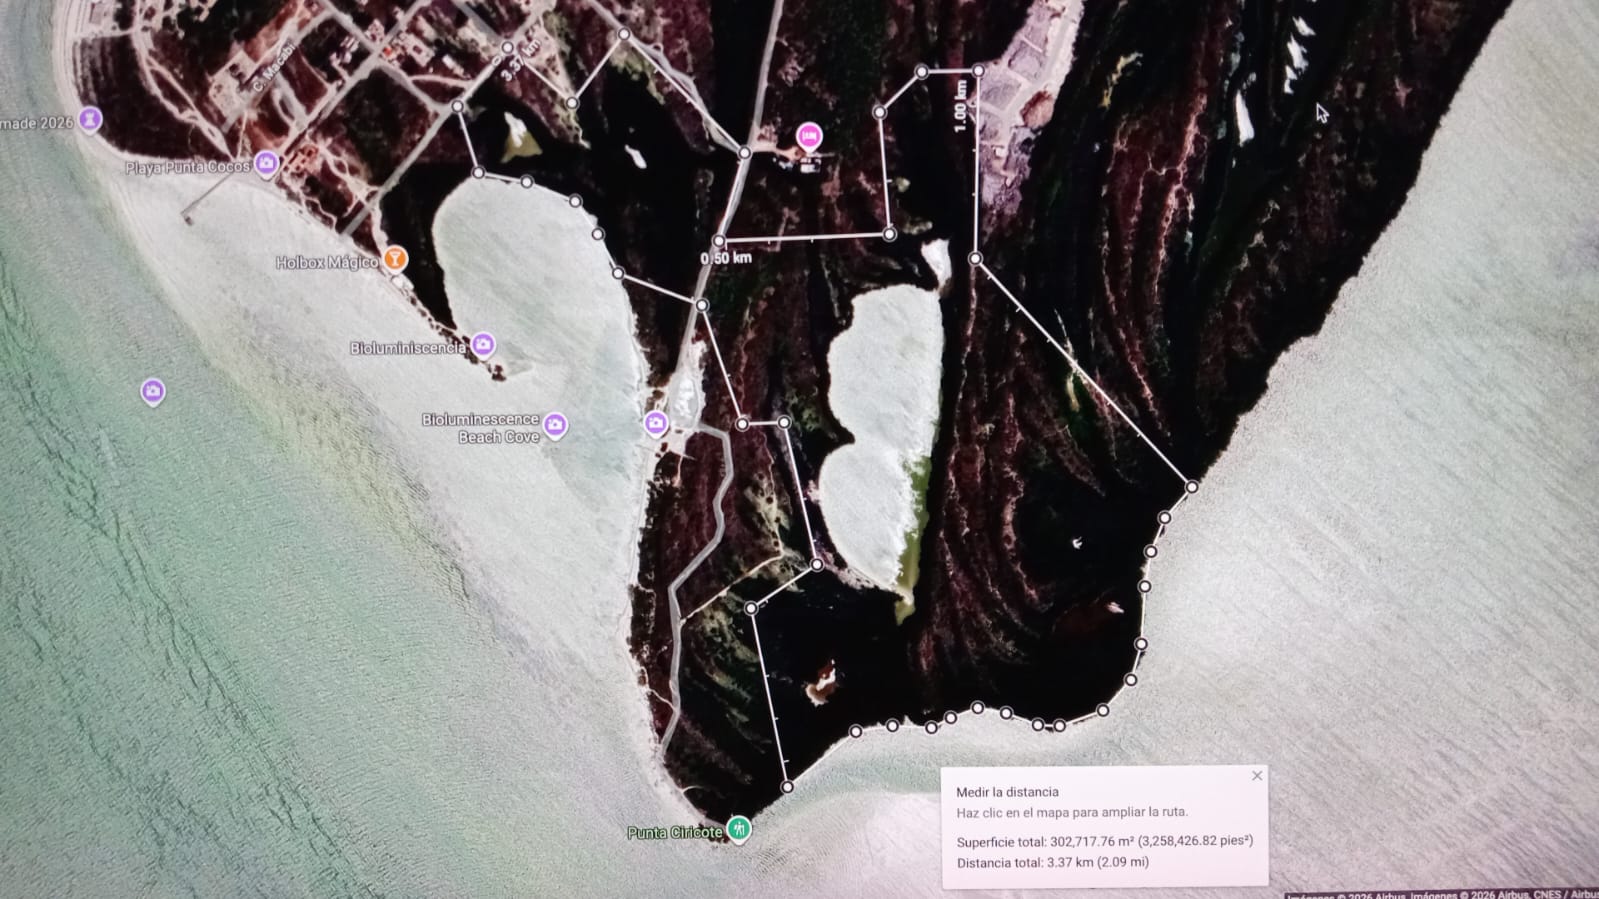The width and height of the screenshot is (1599, 899).
Task: Click the Bioluminescence Beach Cove camera pin
Action: pos(555,425)
